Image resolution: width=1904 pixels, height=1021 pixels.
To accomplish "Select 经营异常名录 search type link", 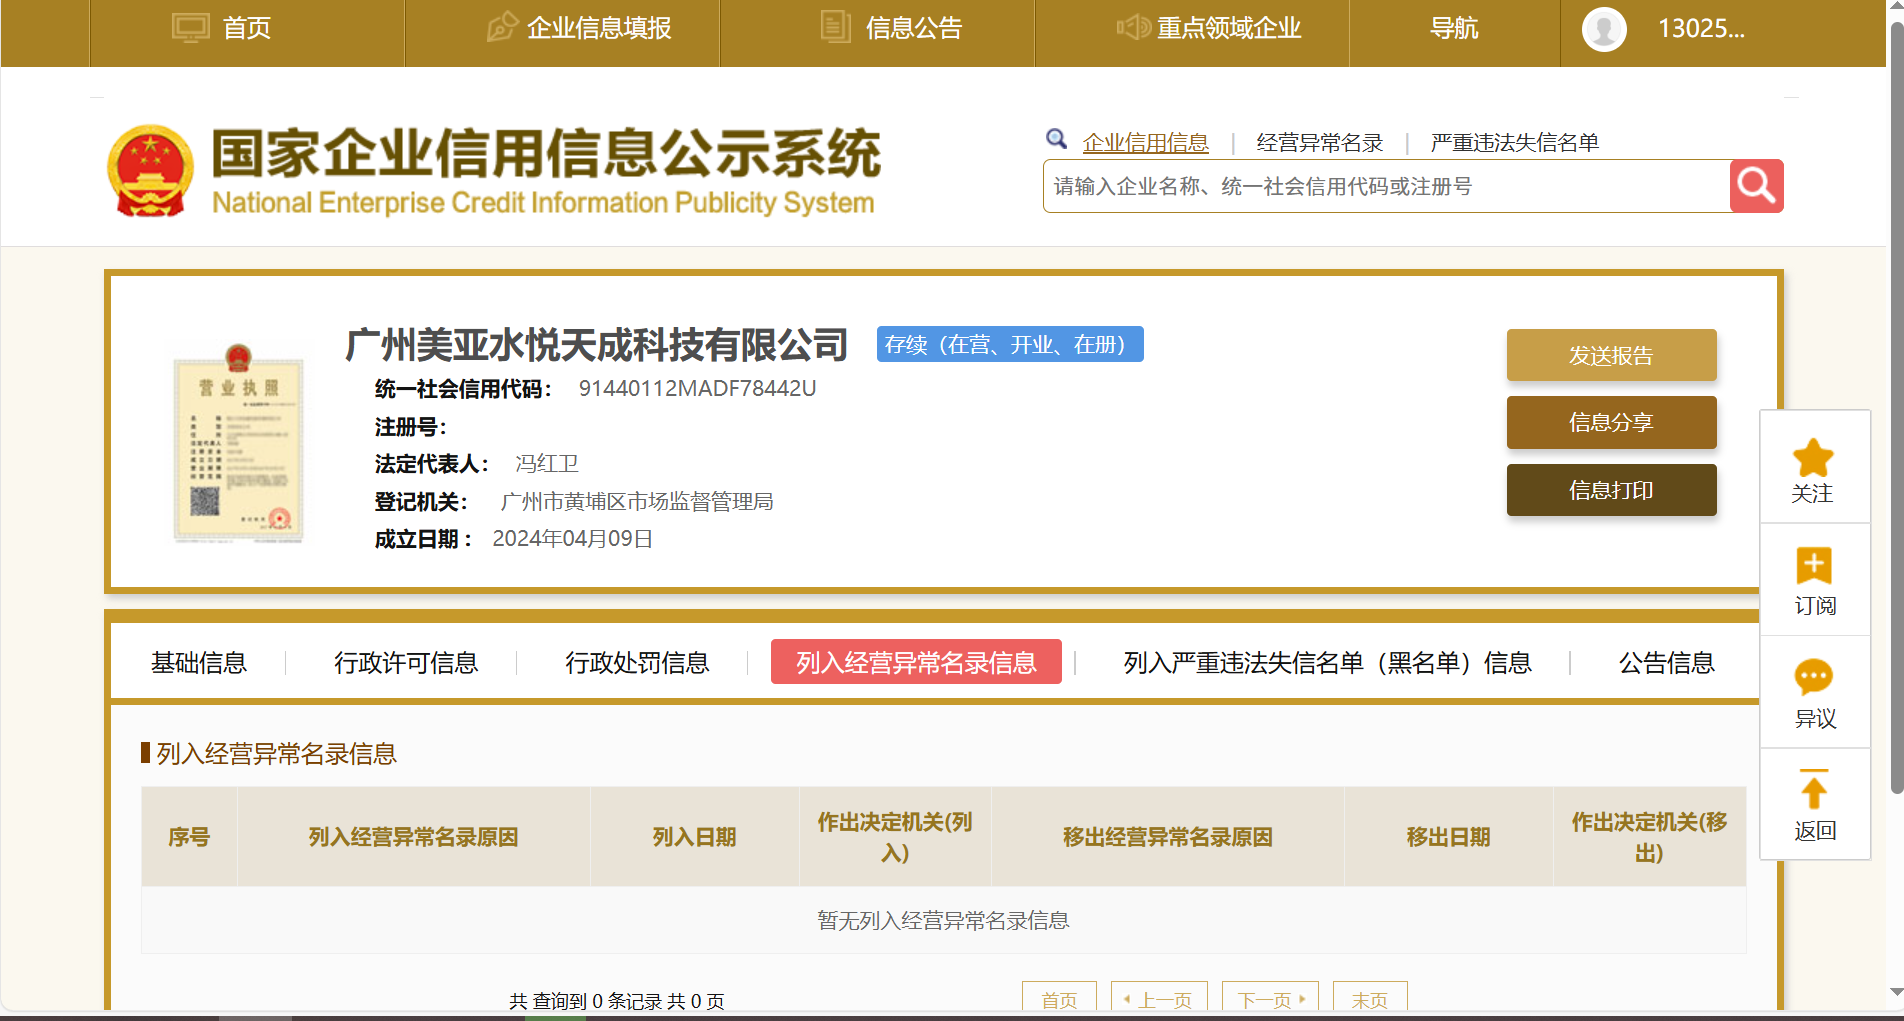I will coord(1319,143).
